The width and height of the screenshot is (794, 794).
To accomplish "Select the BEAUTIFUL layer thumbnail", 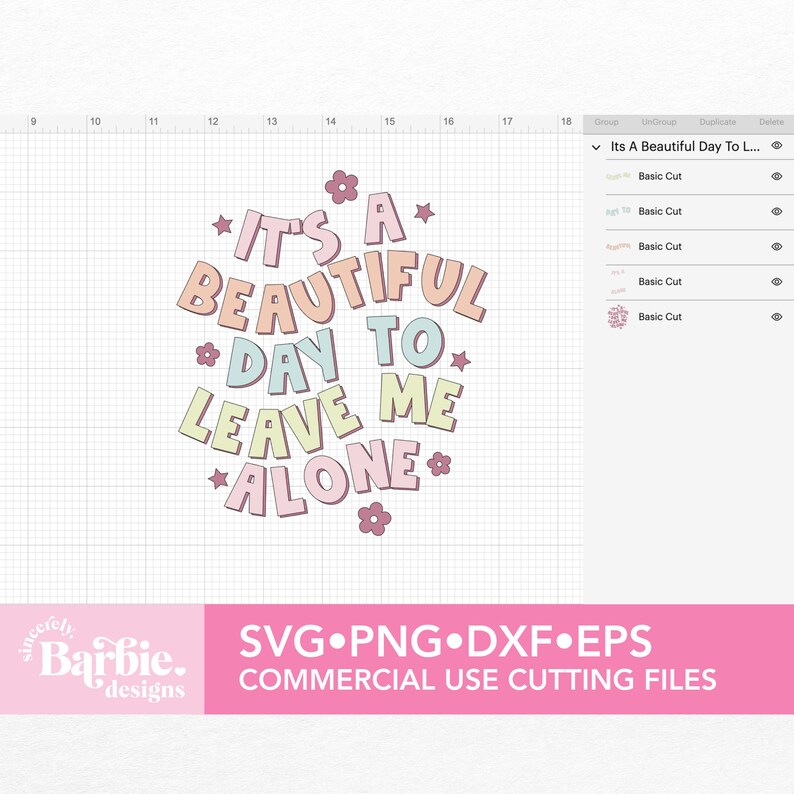I will pyautogui.click(x=618, y=247).
